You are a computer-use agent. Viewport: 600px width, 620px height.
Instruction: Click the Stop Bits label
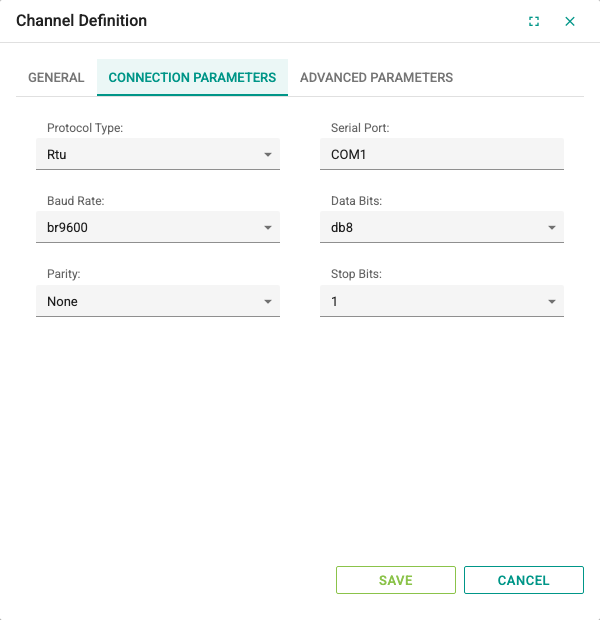[356, 274]
